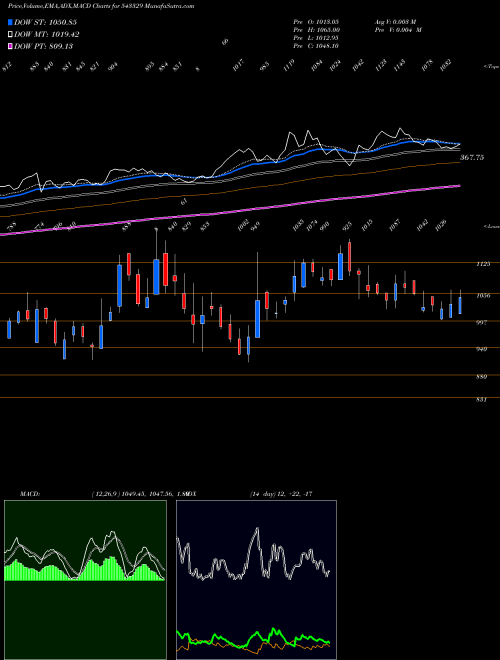Viewport: 500px width, 660px height.
Task: Click the 1125 price axis label
Action: pos(483,264)
